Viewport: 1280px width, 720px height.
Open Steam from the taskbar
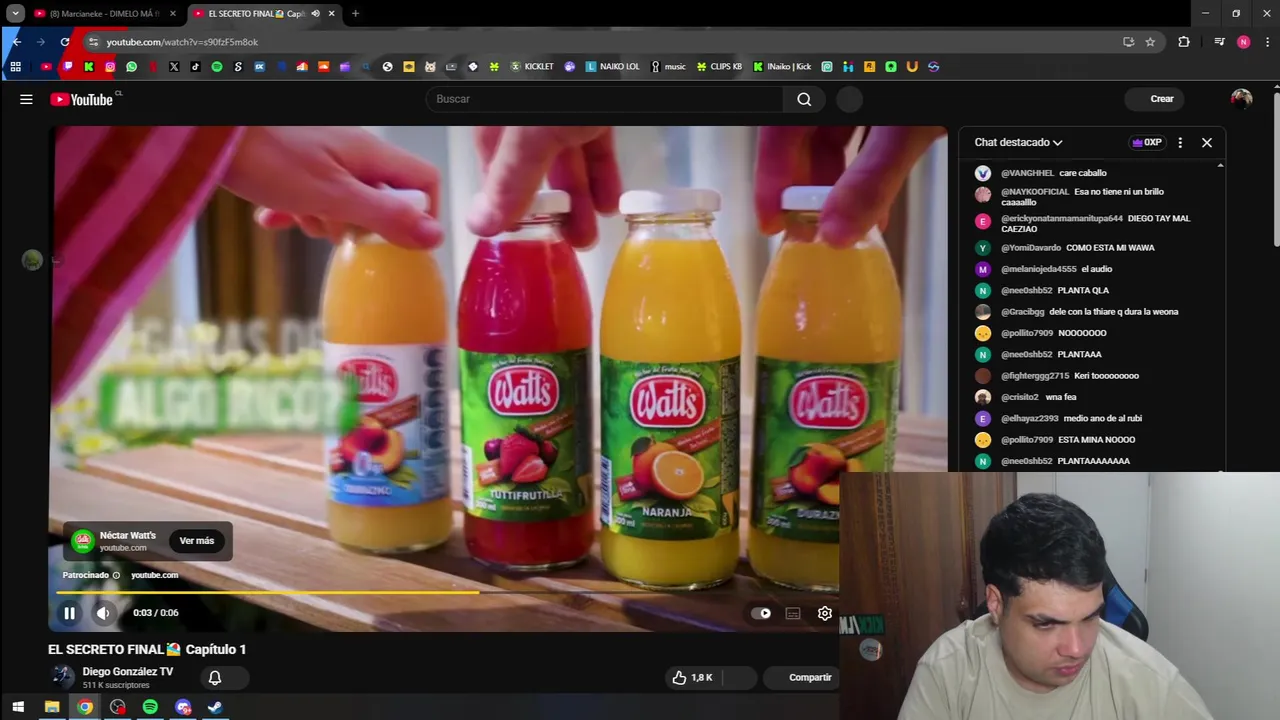click(215, 707)
